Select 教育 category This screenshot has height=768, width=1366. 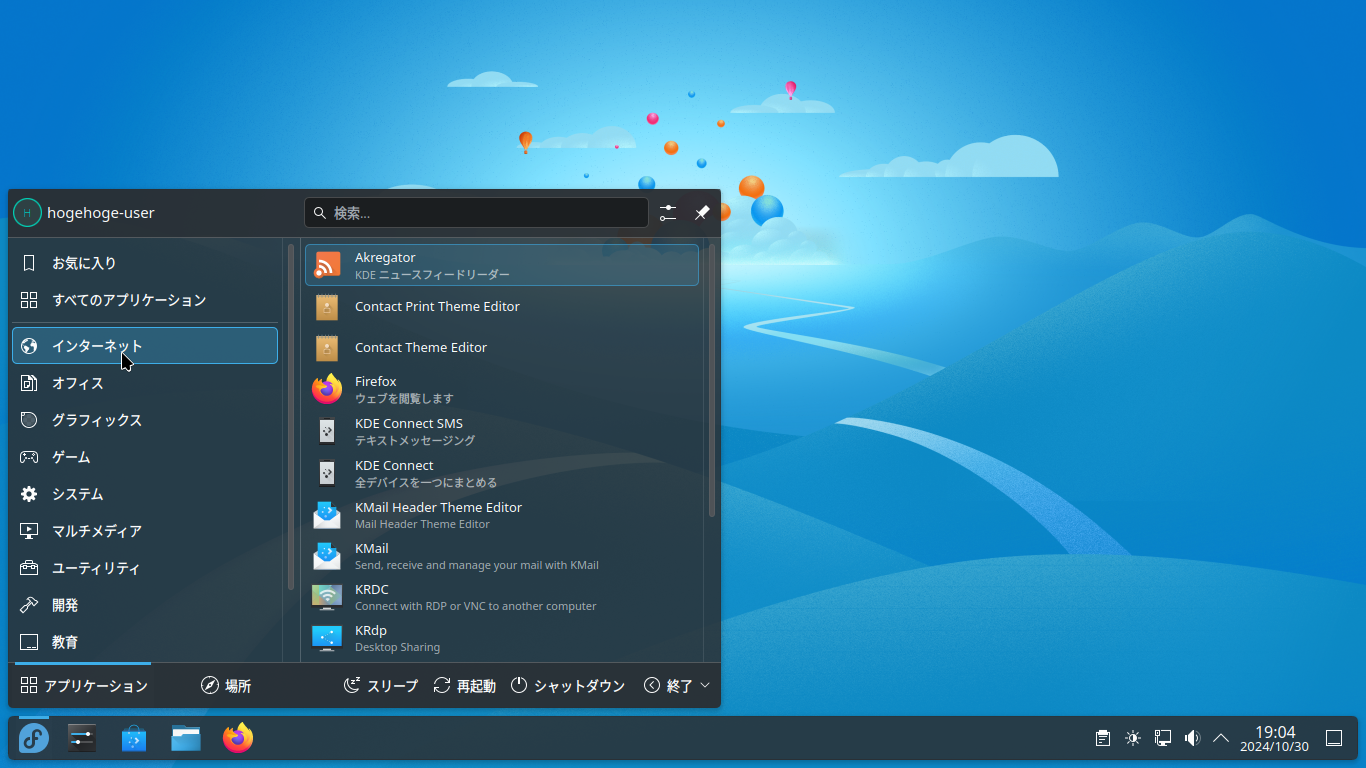click(145, 642)
